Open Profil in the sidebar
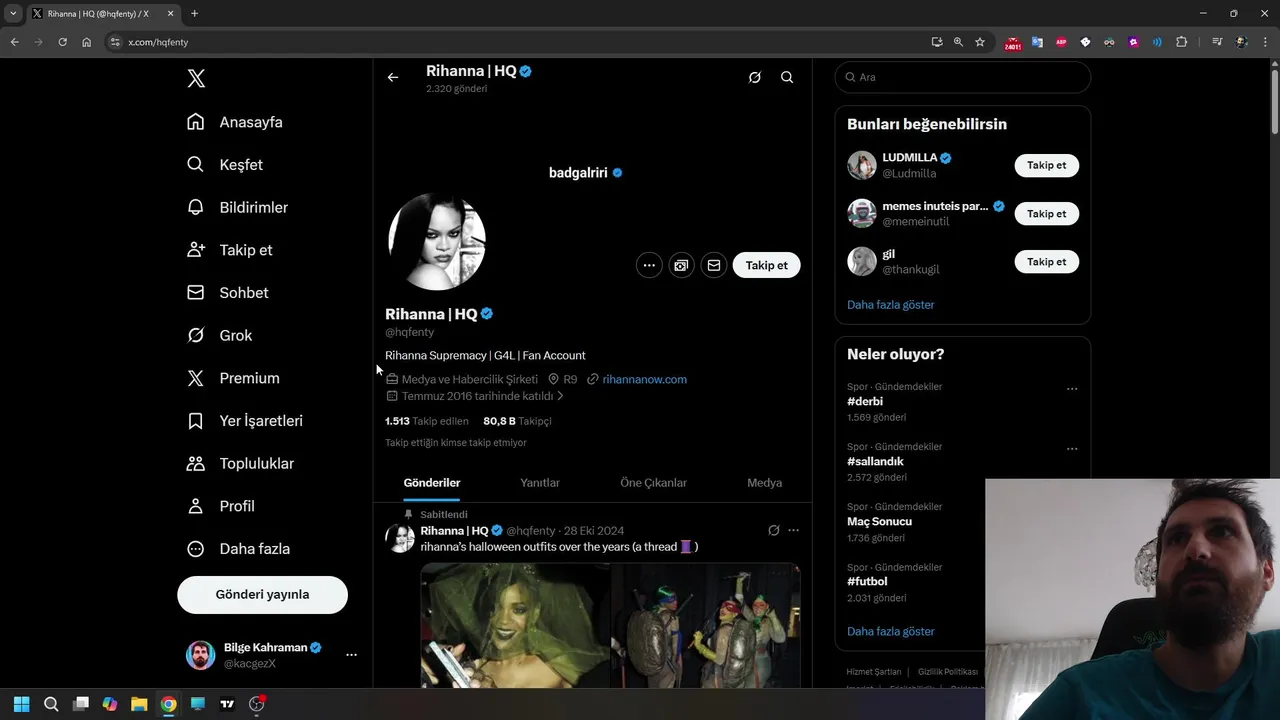This screenshot has height=720, width=1280. pyautogui.click(x=221, y=506)
